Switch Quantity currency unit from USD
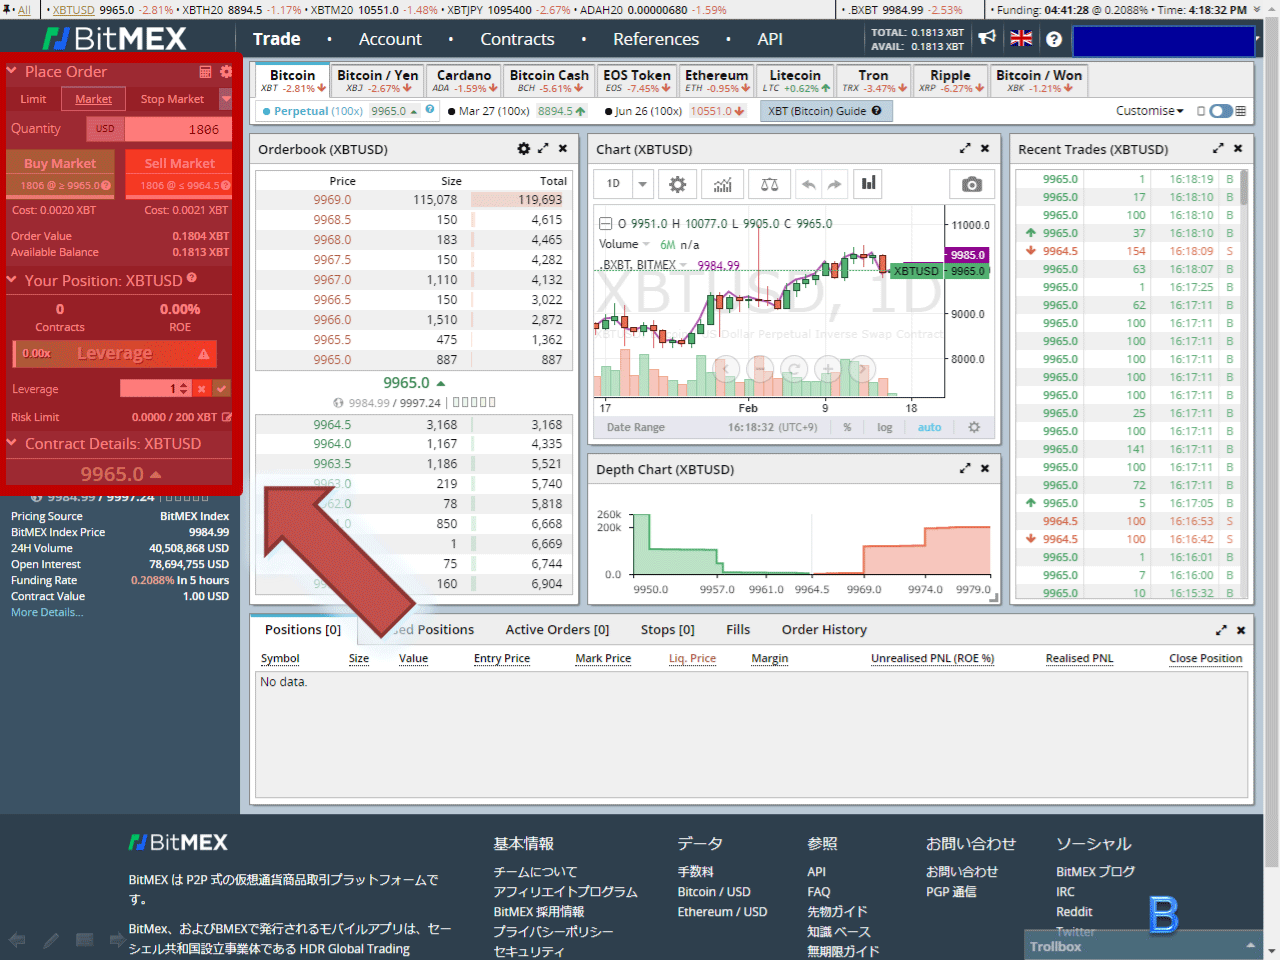 (105, 129)
